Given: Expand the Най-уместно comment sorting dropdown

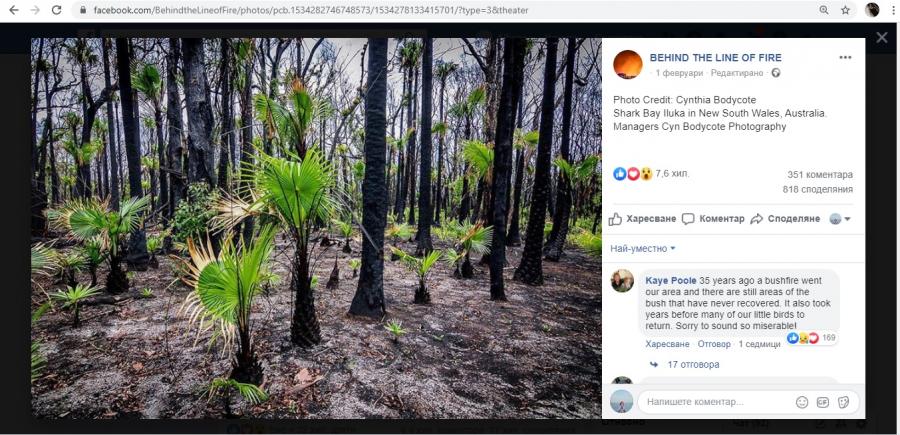Looking at the screenshot, I should (642, 248).
